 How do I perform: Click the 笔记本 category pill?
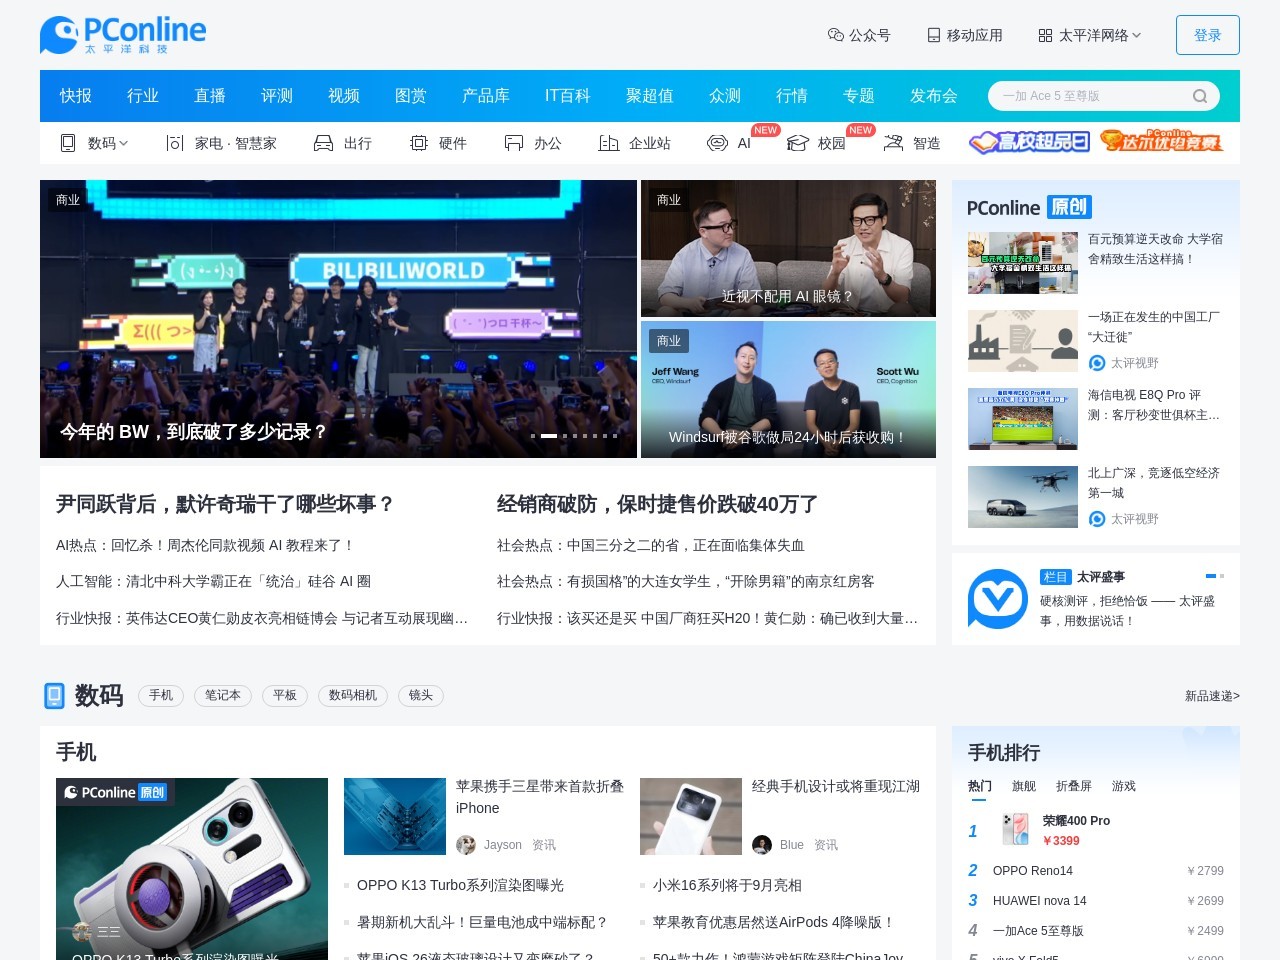click(x=223, y=695)
